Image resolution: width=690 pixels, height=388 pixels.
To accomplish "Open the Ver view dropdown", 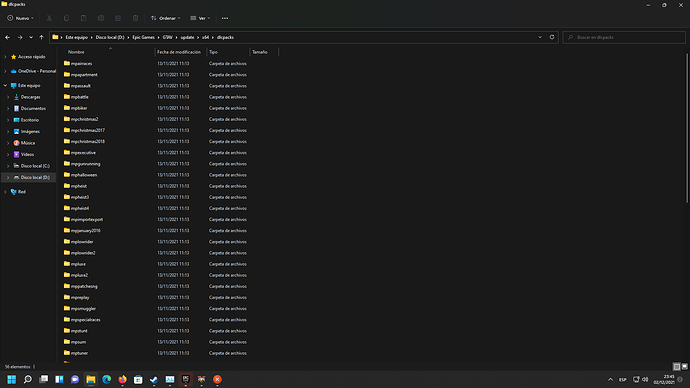I will point(200,18).
